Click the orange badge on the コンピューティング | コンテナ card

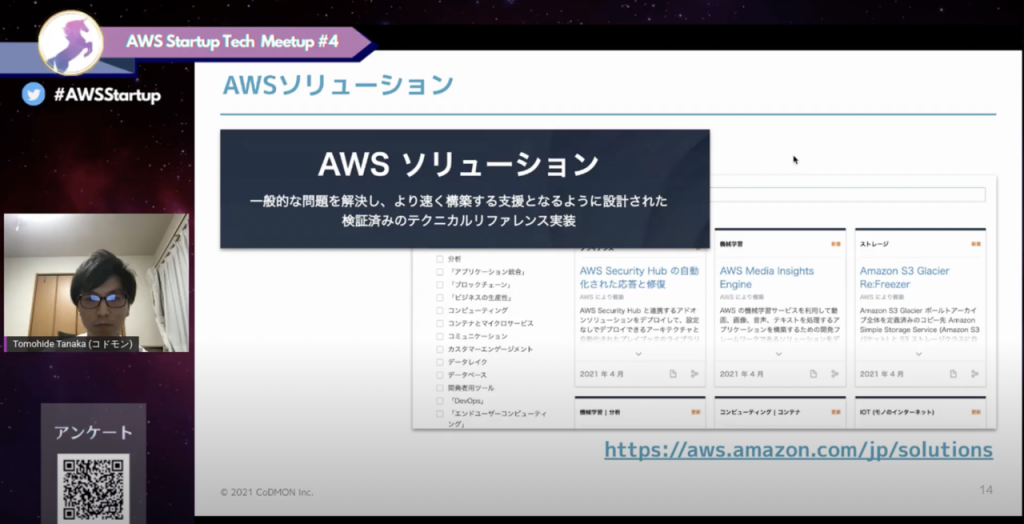836,412
